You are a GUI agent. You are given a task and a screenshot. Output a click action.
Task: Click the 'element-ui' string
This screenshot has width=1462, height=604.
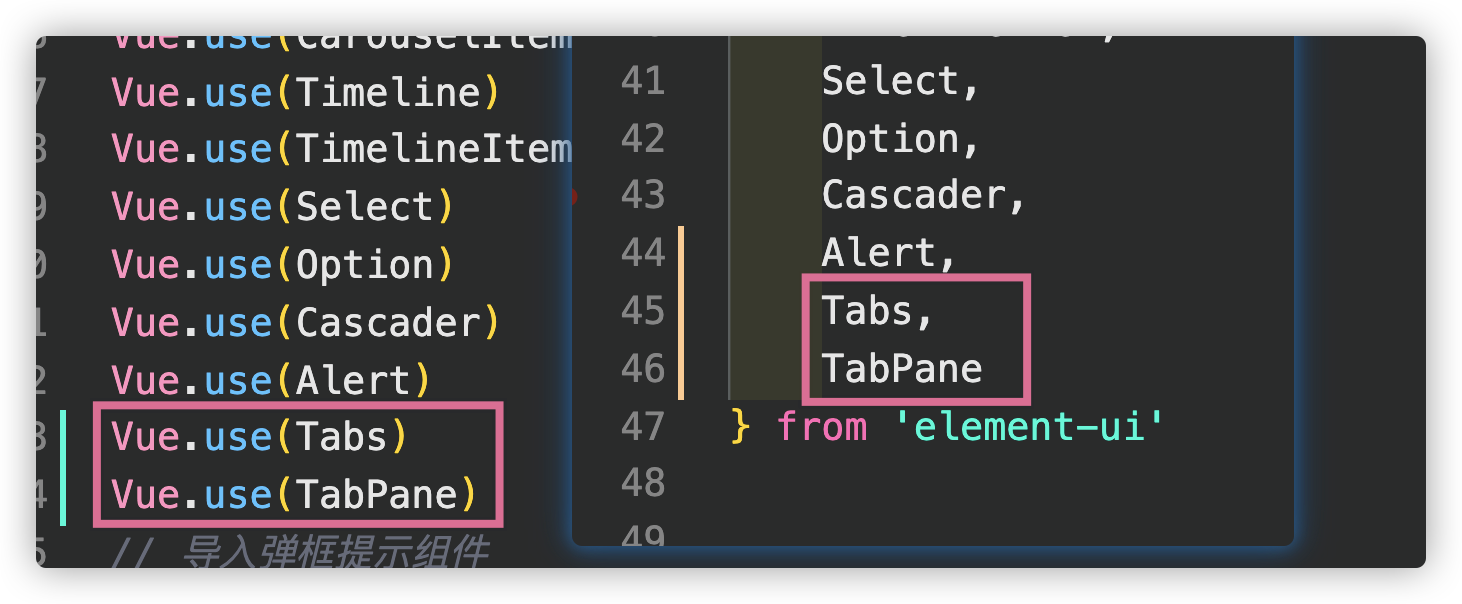(x=1028, y=427)
